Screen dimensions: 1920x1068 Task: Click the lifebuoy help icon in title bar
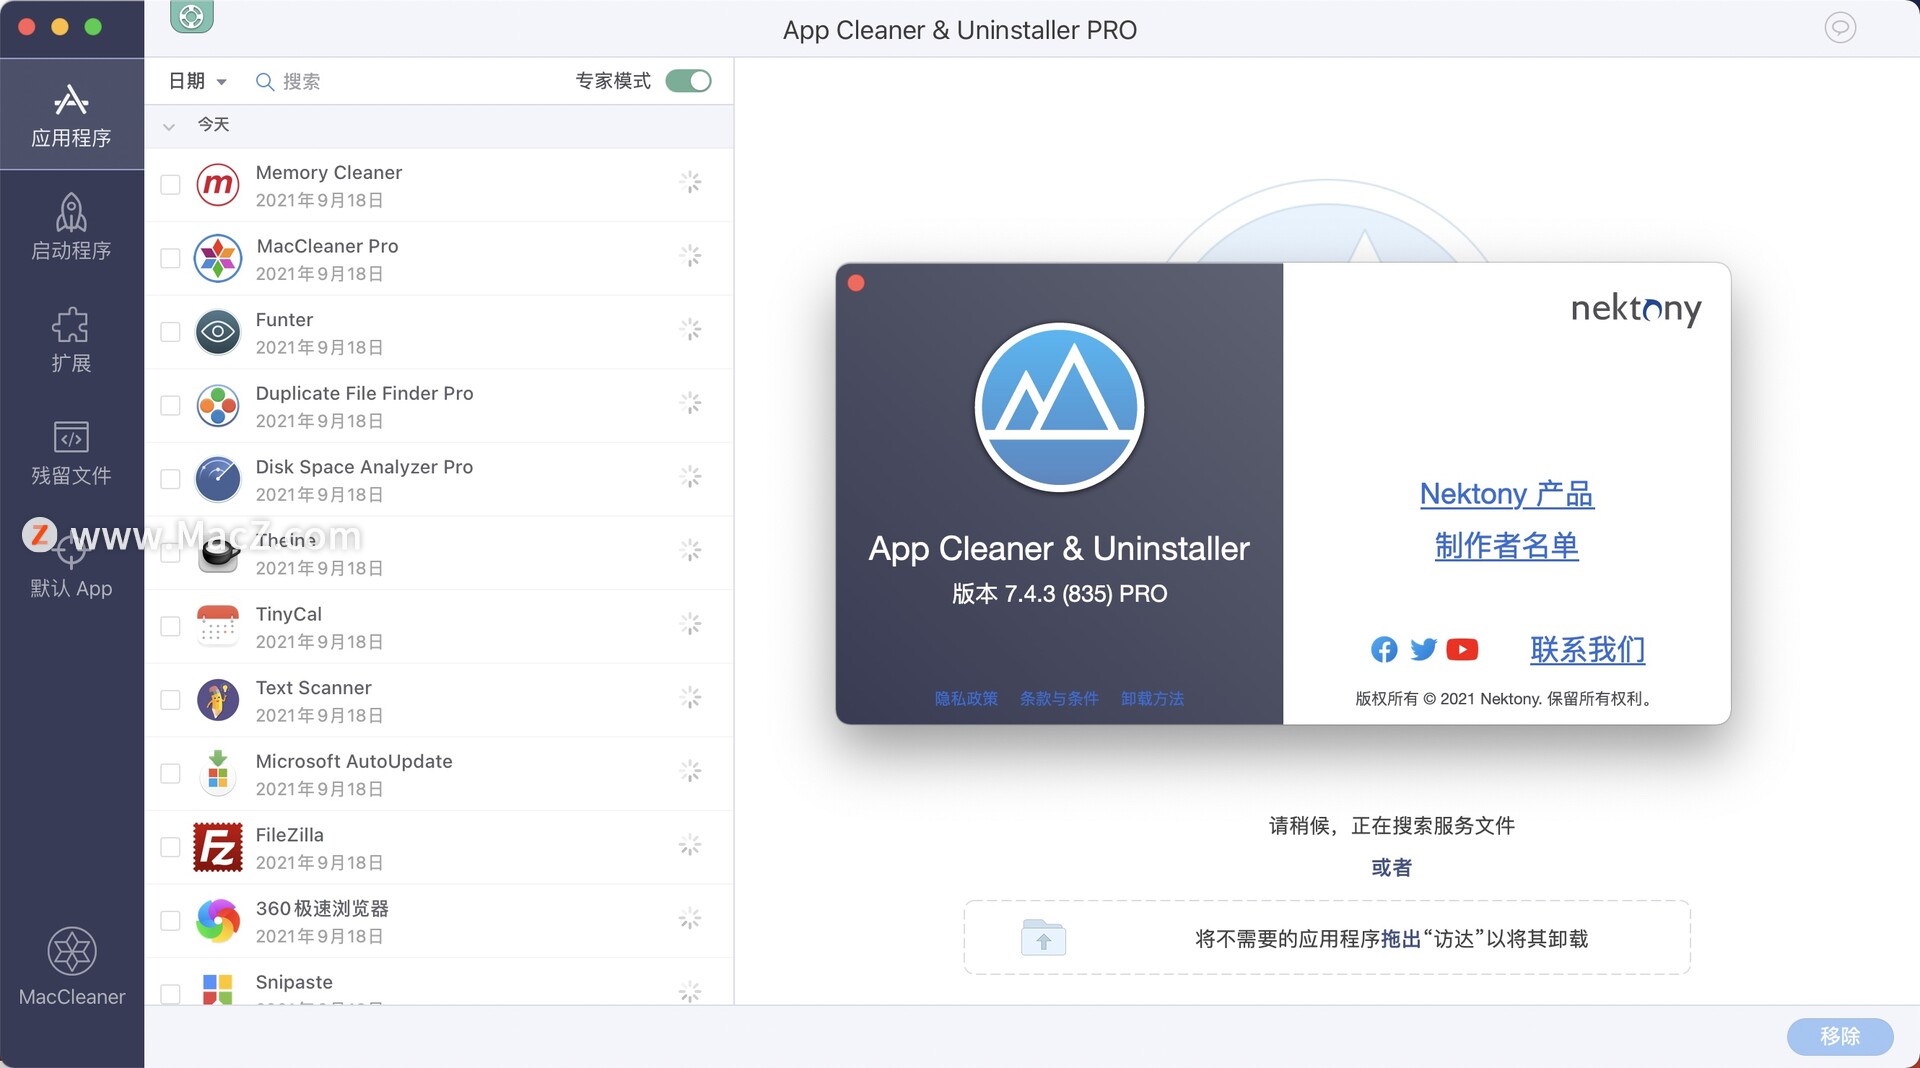click(191, 16)
